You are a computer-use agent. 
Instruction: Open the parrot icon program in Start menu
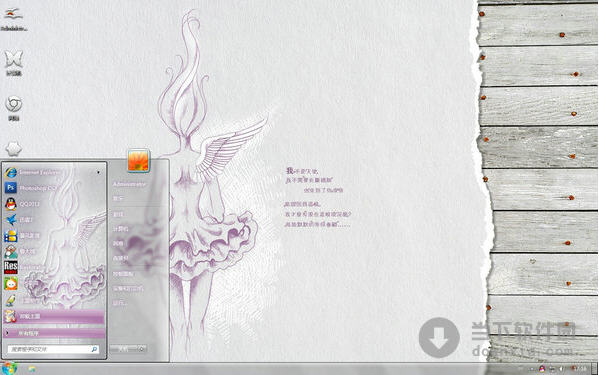(x=53, y=300)
